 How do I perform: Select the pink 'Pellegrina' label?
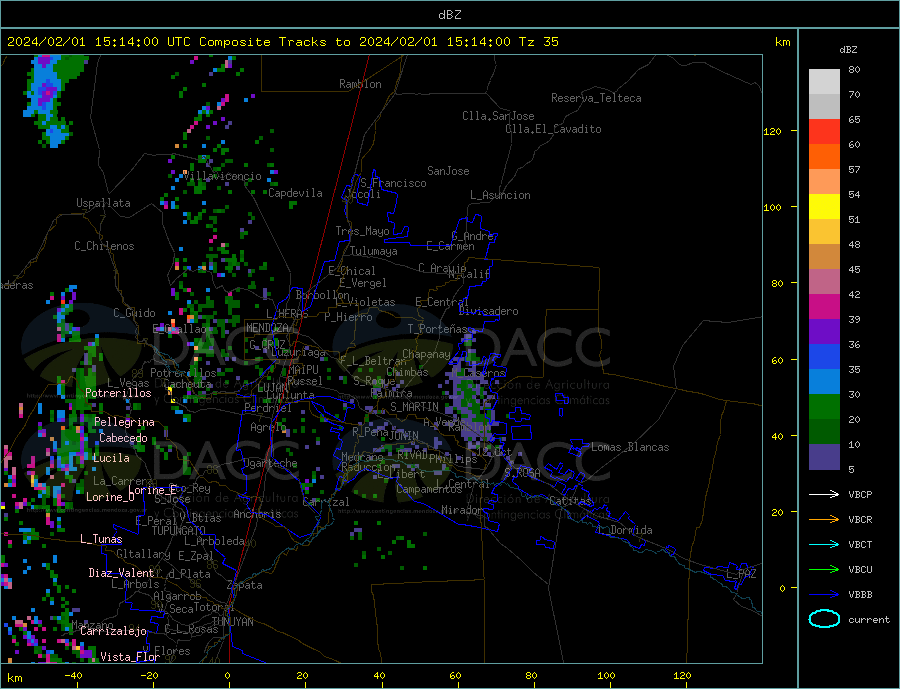[124, 422]
